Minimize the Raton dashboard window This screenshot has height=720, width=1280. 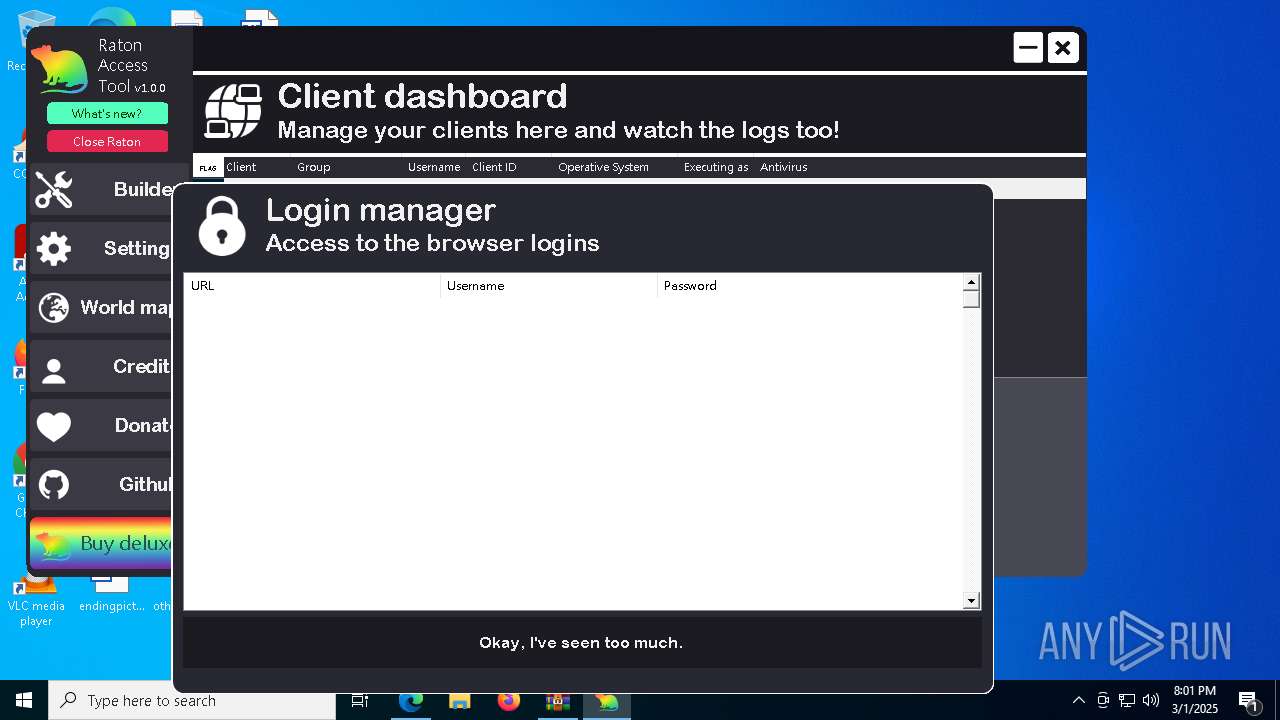click(1028, 47)
